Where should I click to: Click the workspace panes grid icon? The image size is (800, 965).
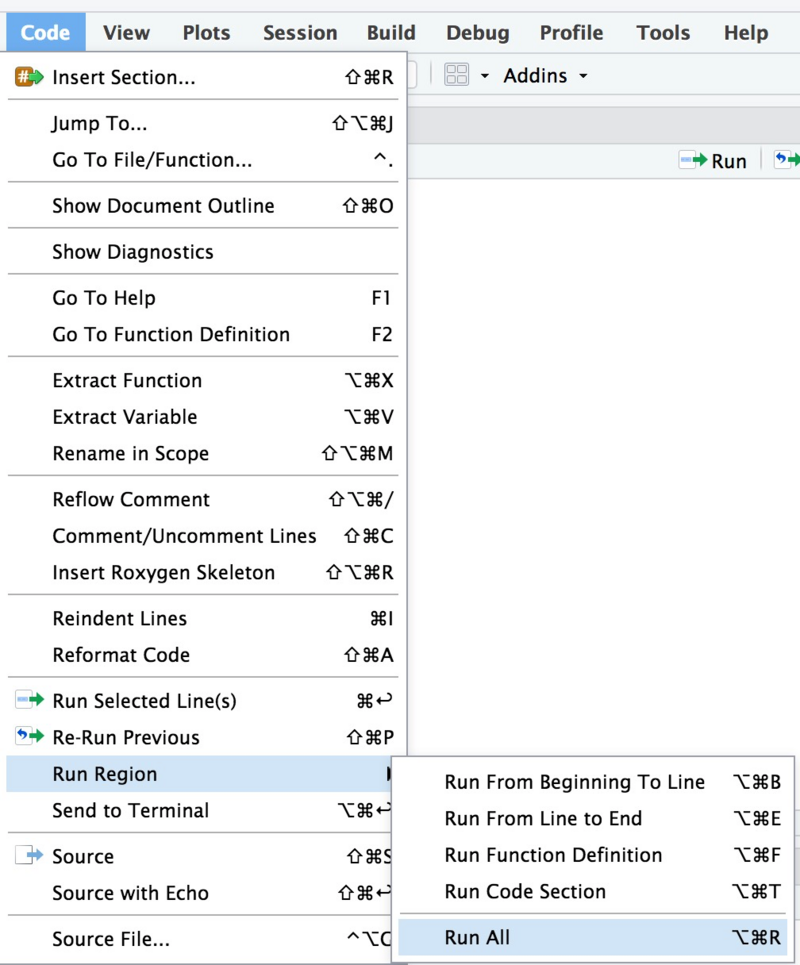(x=456, y=76)
